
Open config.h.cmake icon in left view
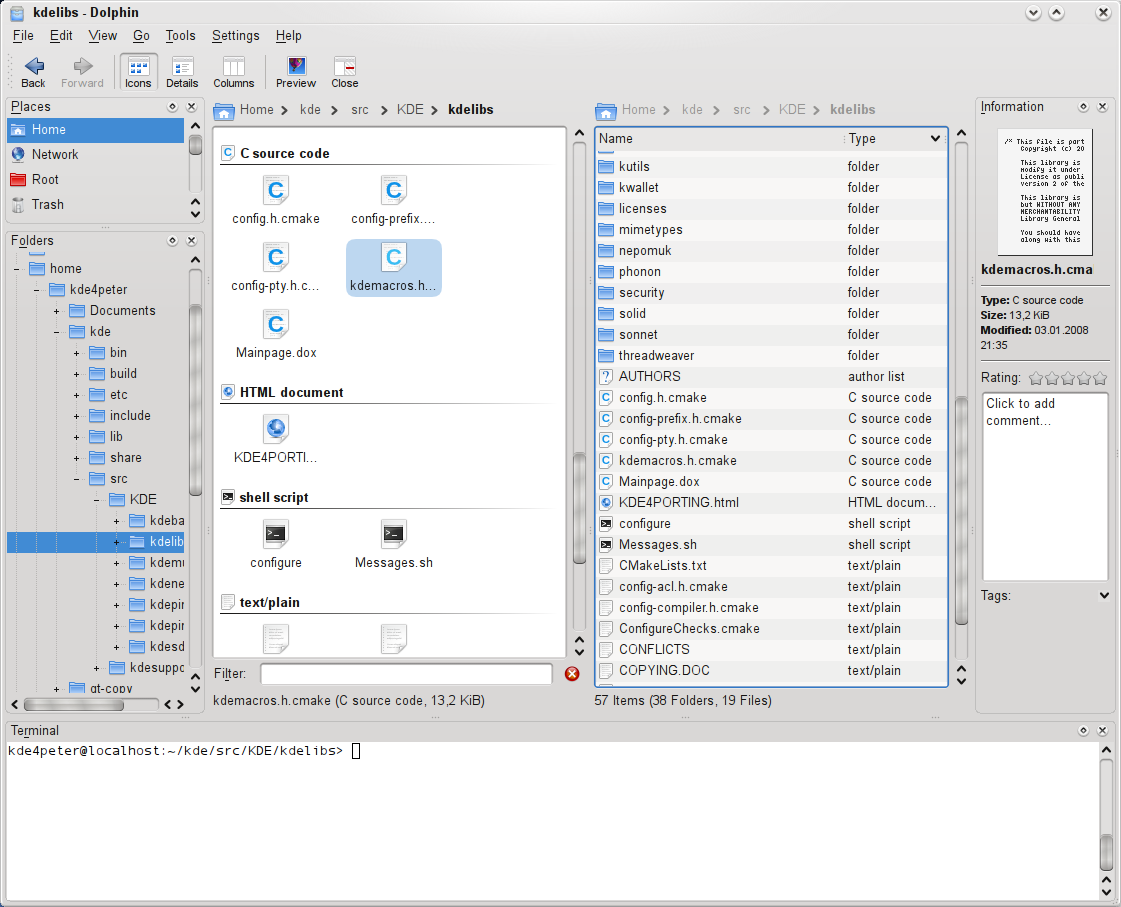276,200
